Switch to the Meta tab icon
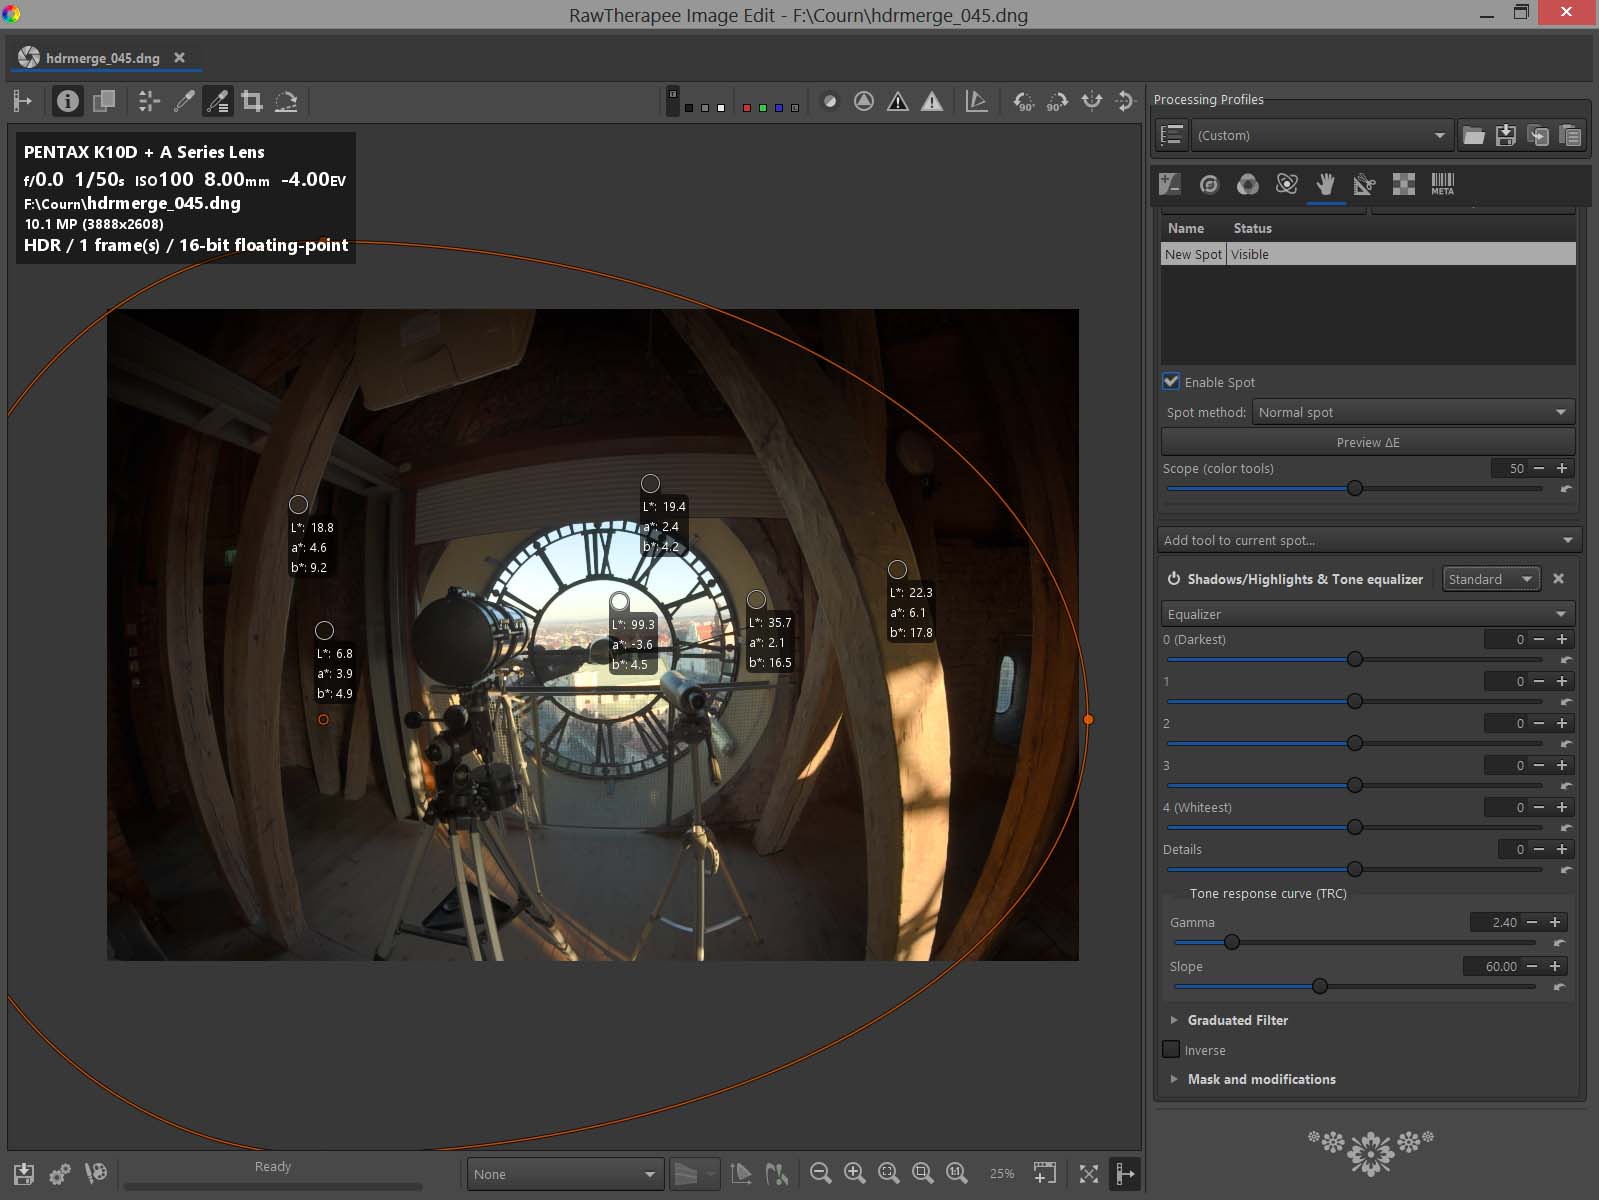The height and width of the screenshot is (1200, 1599). [x=1442, y=184]
